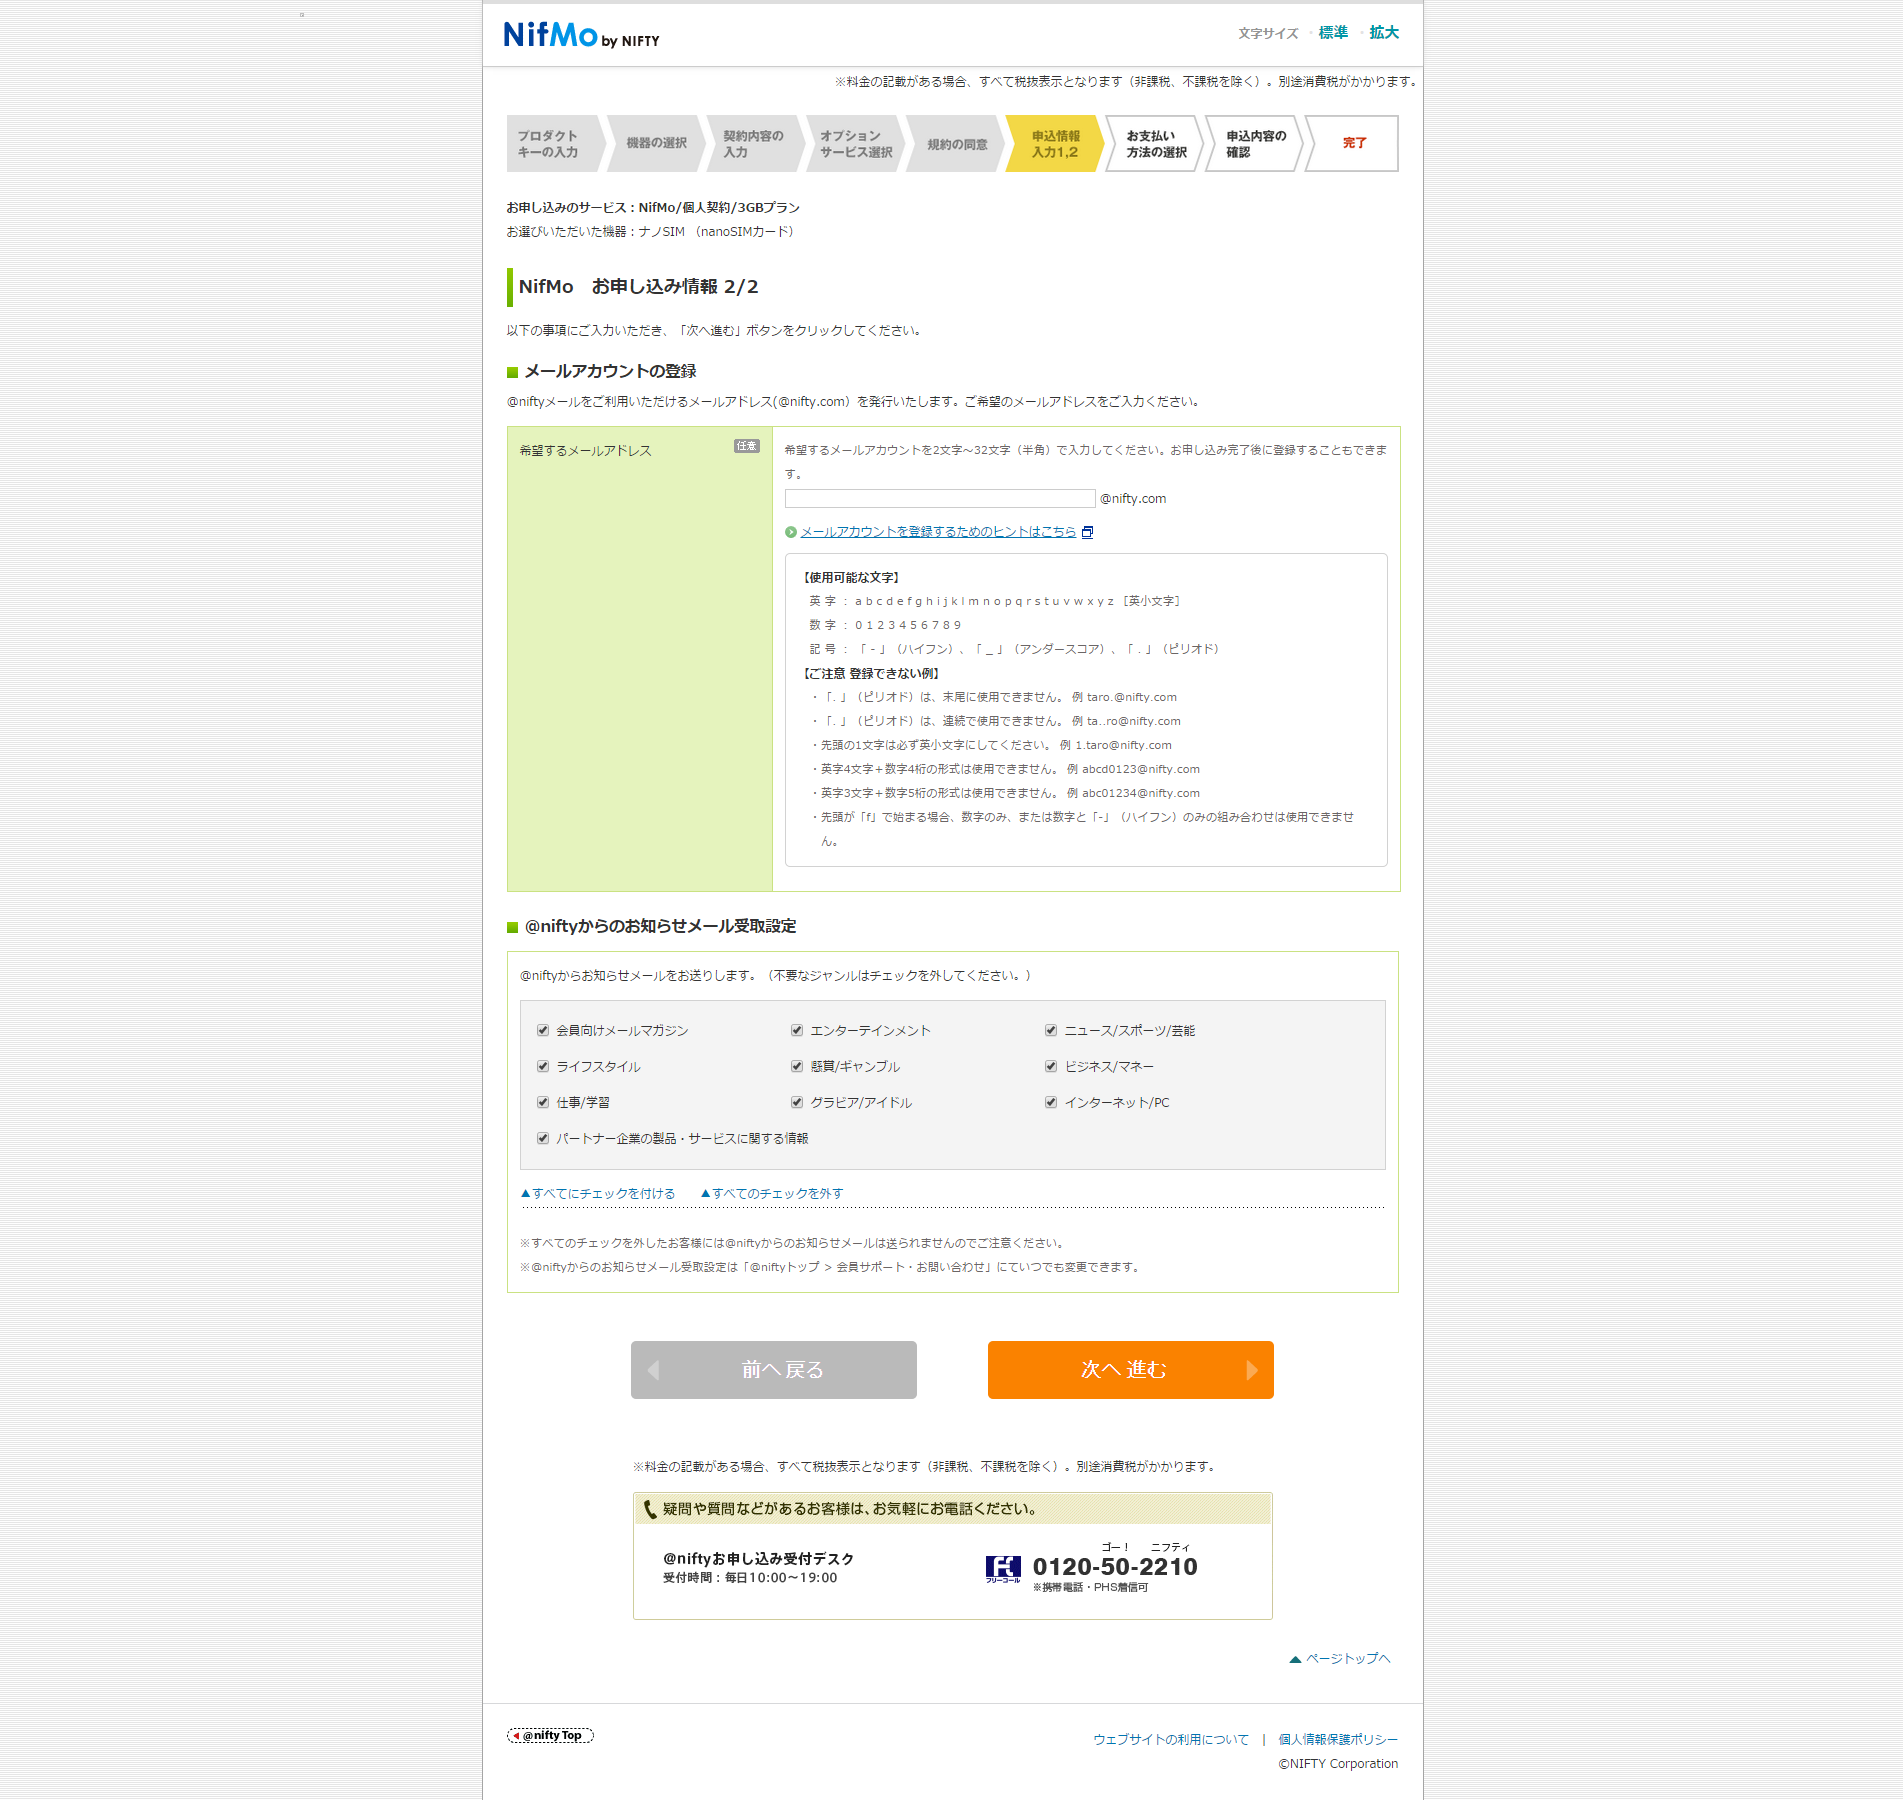Click right arrow on 次へ進む button
1903x1800 pixels.
(x=1252, y=1370)
